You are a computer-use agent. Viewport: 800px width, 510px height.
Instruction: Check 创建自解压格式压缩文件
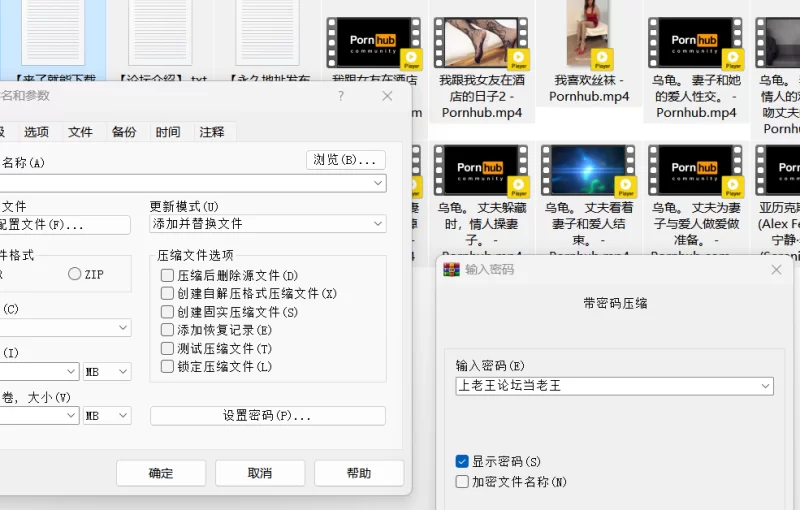pos(168,294)
